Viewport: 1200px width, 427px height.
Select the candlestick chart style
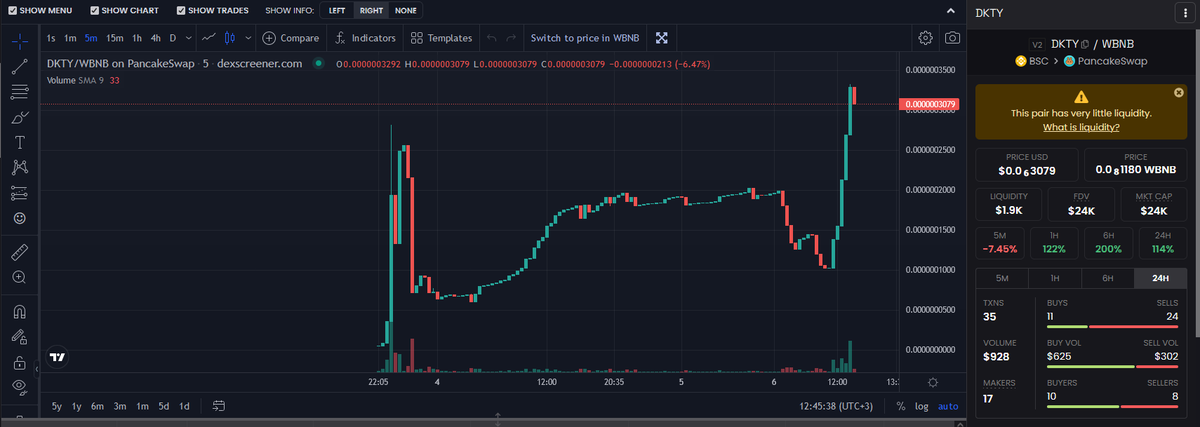point(230,38)
